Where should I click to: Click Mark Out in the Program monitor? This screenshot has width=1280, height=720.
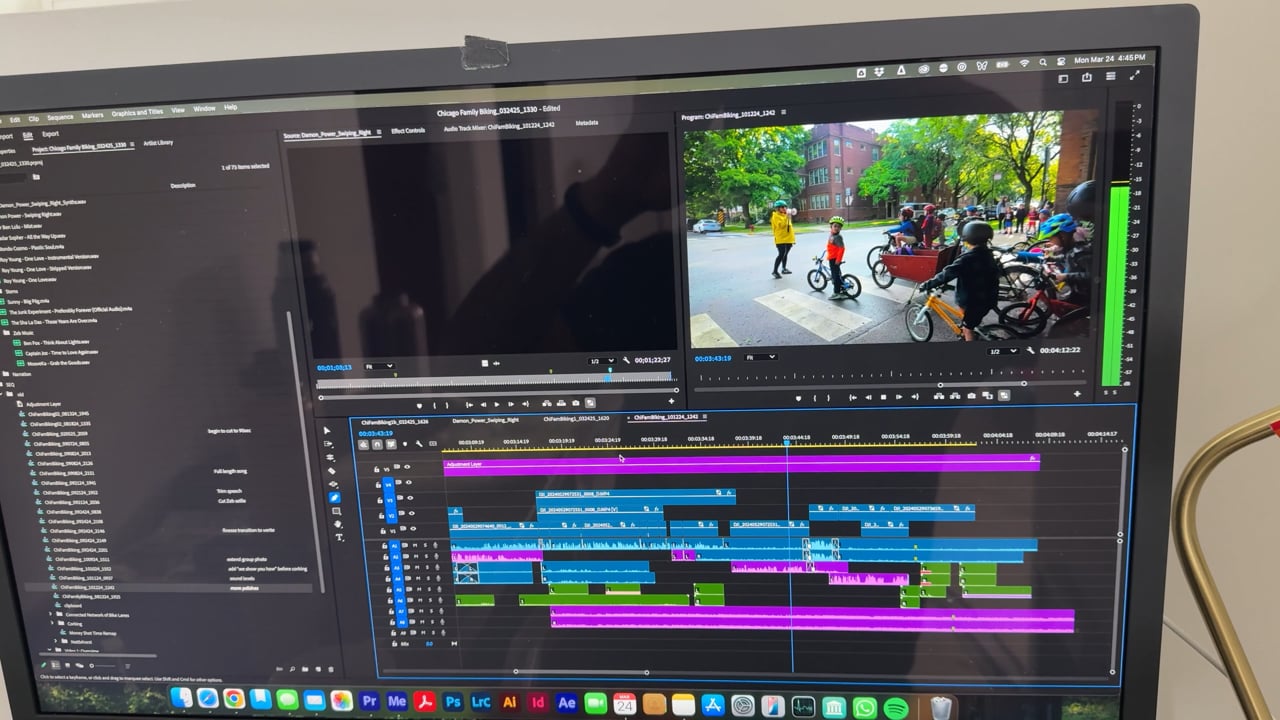[829, 397]
